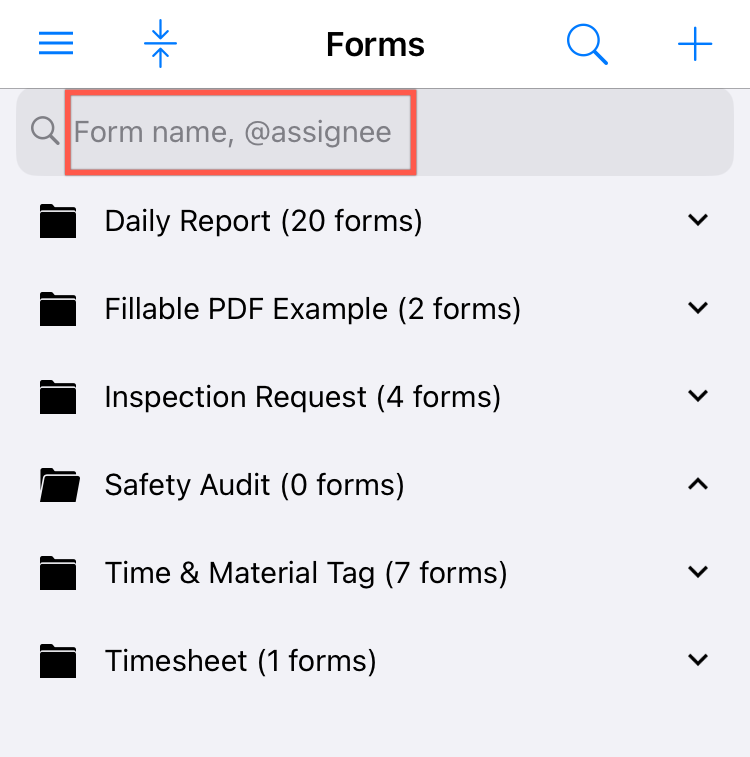Tap the open Safety Audit folder icon
Image resolution: width=750 pixels, height=757 pixels.
tap(59, 485)
